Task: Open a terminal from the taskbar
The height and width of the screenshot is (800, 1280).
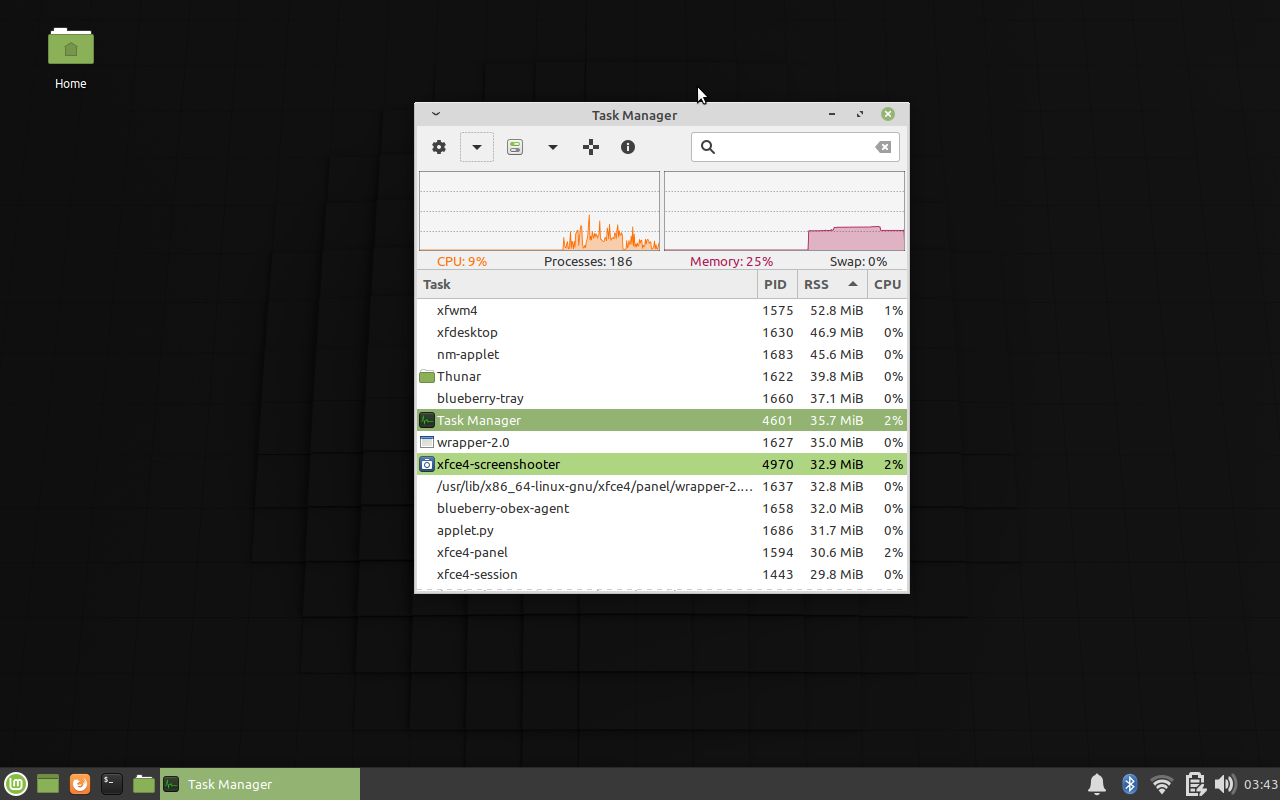Action: (x=111, y=784)
